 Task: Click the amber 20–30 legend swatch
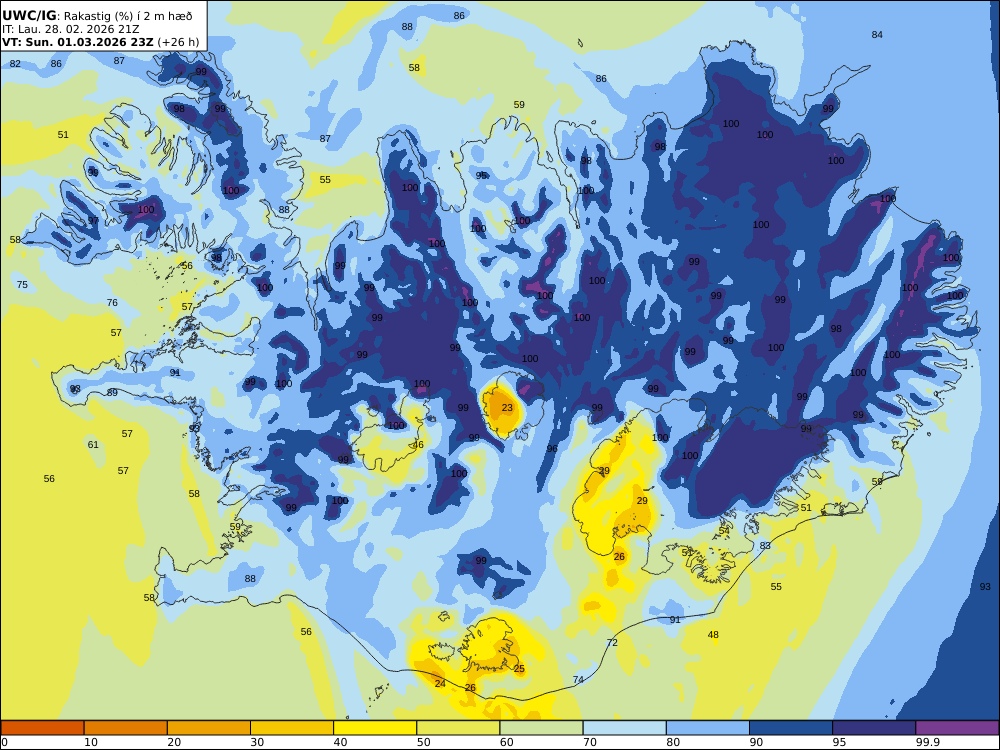click(209, 728)
